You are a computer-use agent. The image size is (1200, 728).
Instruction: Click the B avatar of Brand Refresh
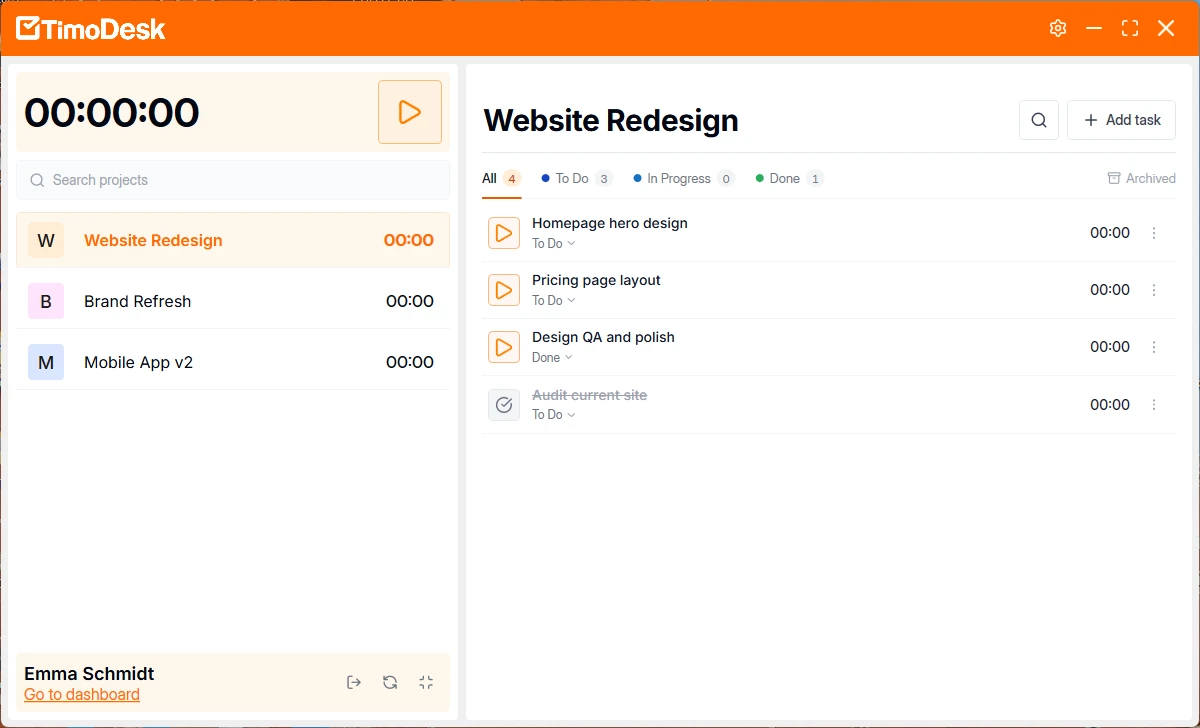pos(46,301)
